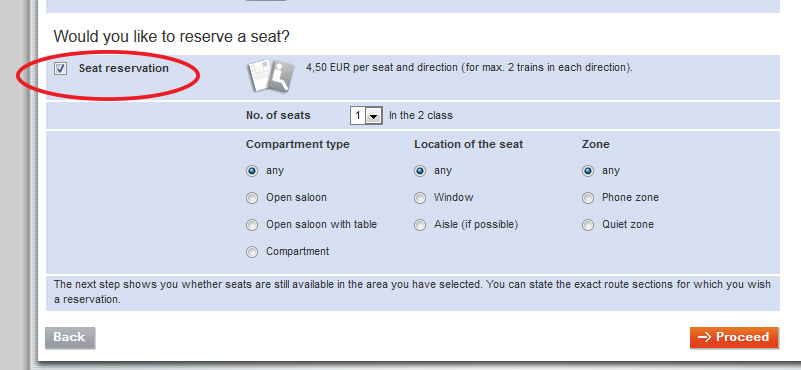
Task: Click the 'Would you like to reserve a seat?' heading
Action: [x=172, y=37]
